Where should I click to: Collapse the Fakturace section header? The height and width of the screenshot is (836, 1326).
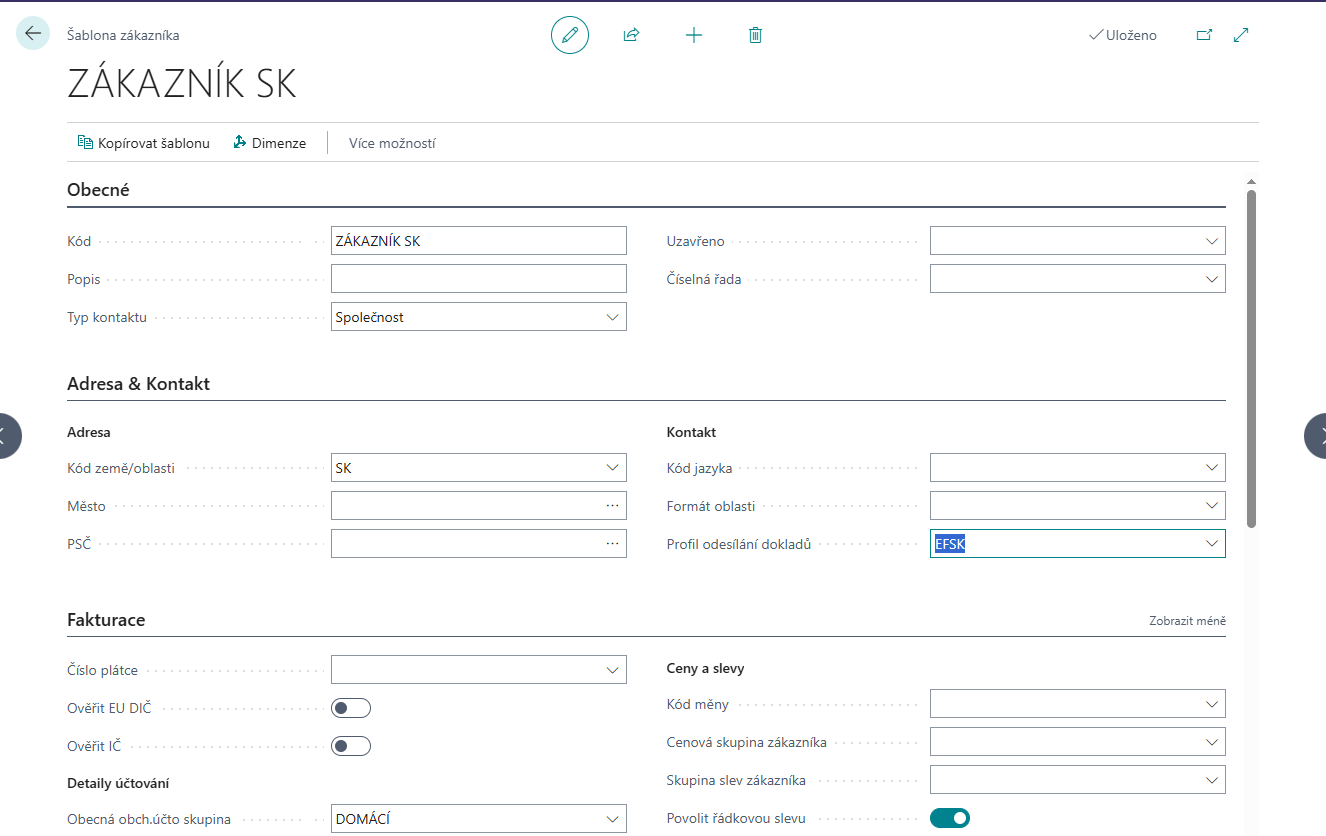(106, 620)
